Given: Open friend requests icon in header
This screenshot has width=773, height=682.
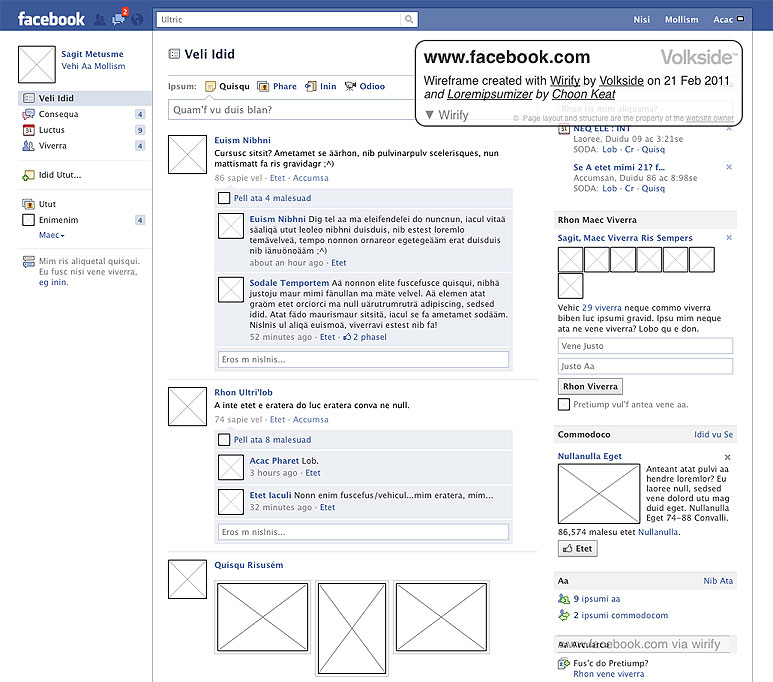Looking at the screenshot, I should 100,20.
